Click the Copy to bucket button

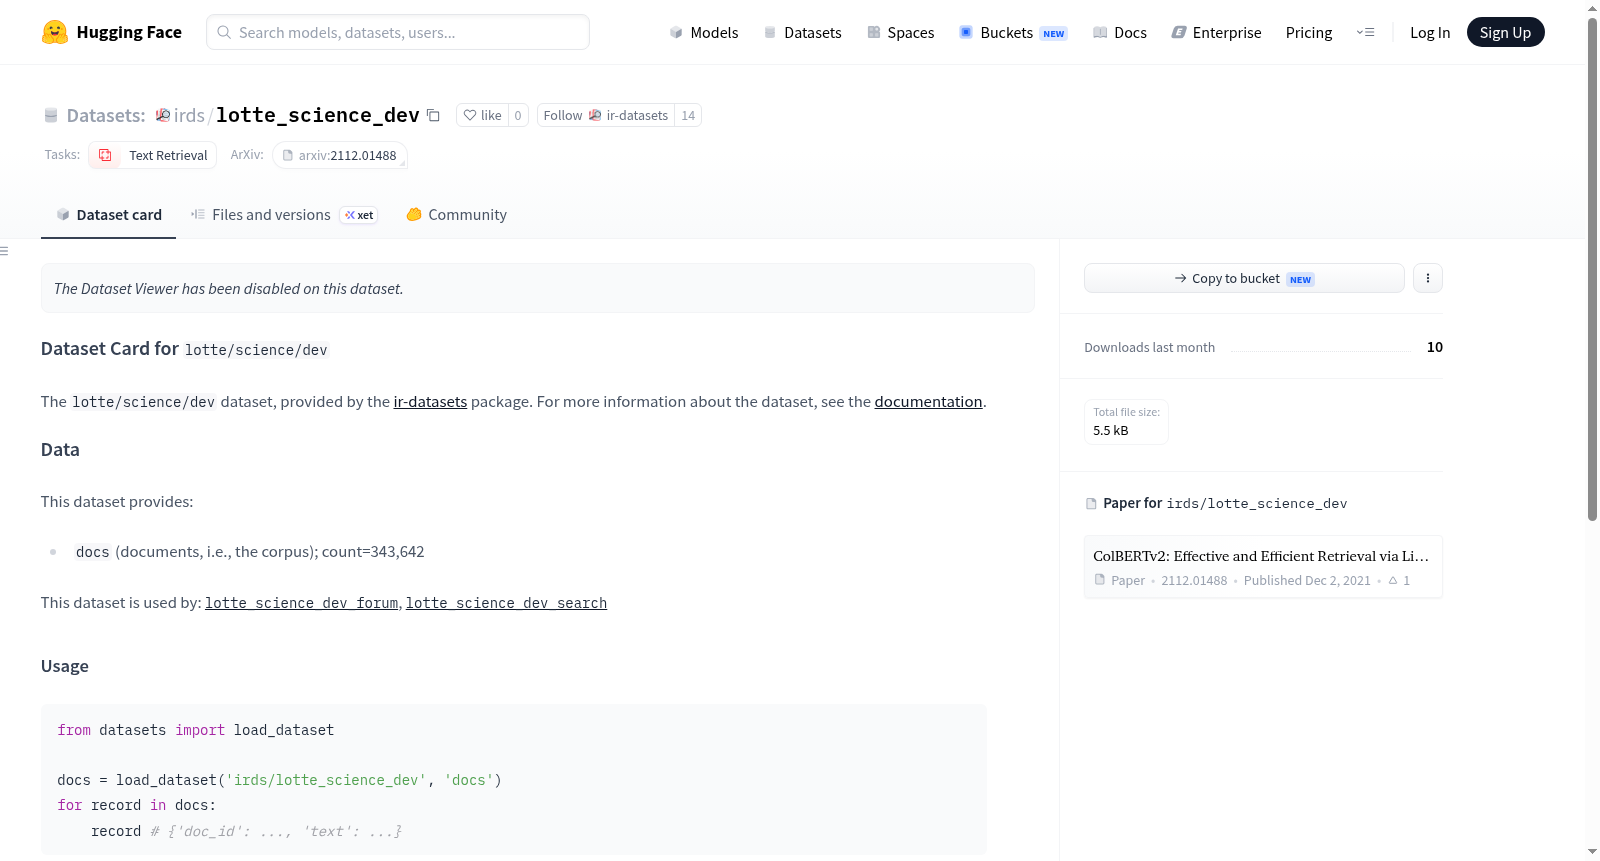pos(1244,278)
